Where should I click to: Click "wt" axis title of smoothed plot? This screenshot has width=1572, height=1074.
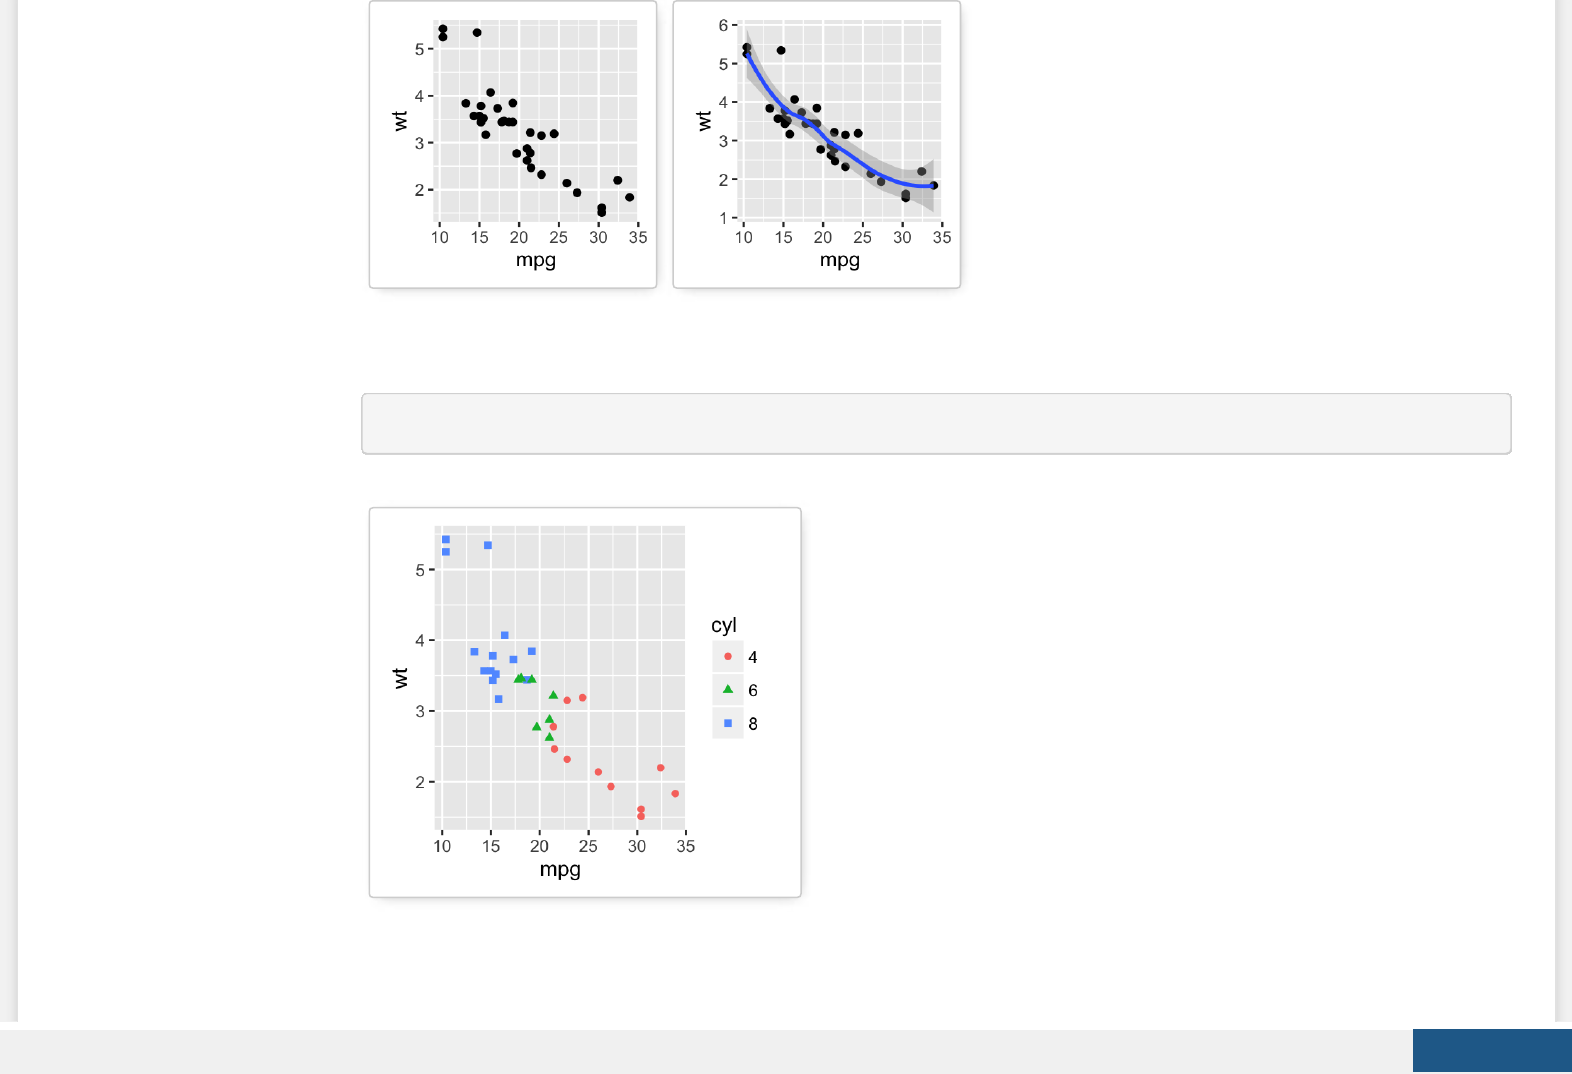[x=704, y=121]
